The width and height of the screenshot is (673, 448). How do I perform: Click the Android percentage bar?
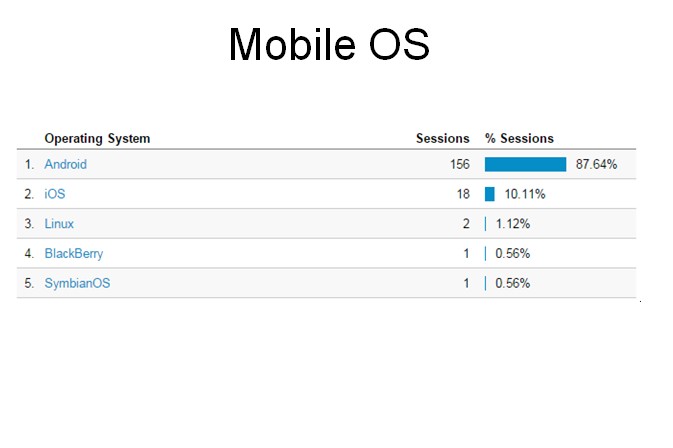point(525,164)
